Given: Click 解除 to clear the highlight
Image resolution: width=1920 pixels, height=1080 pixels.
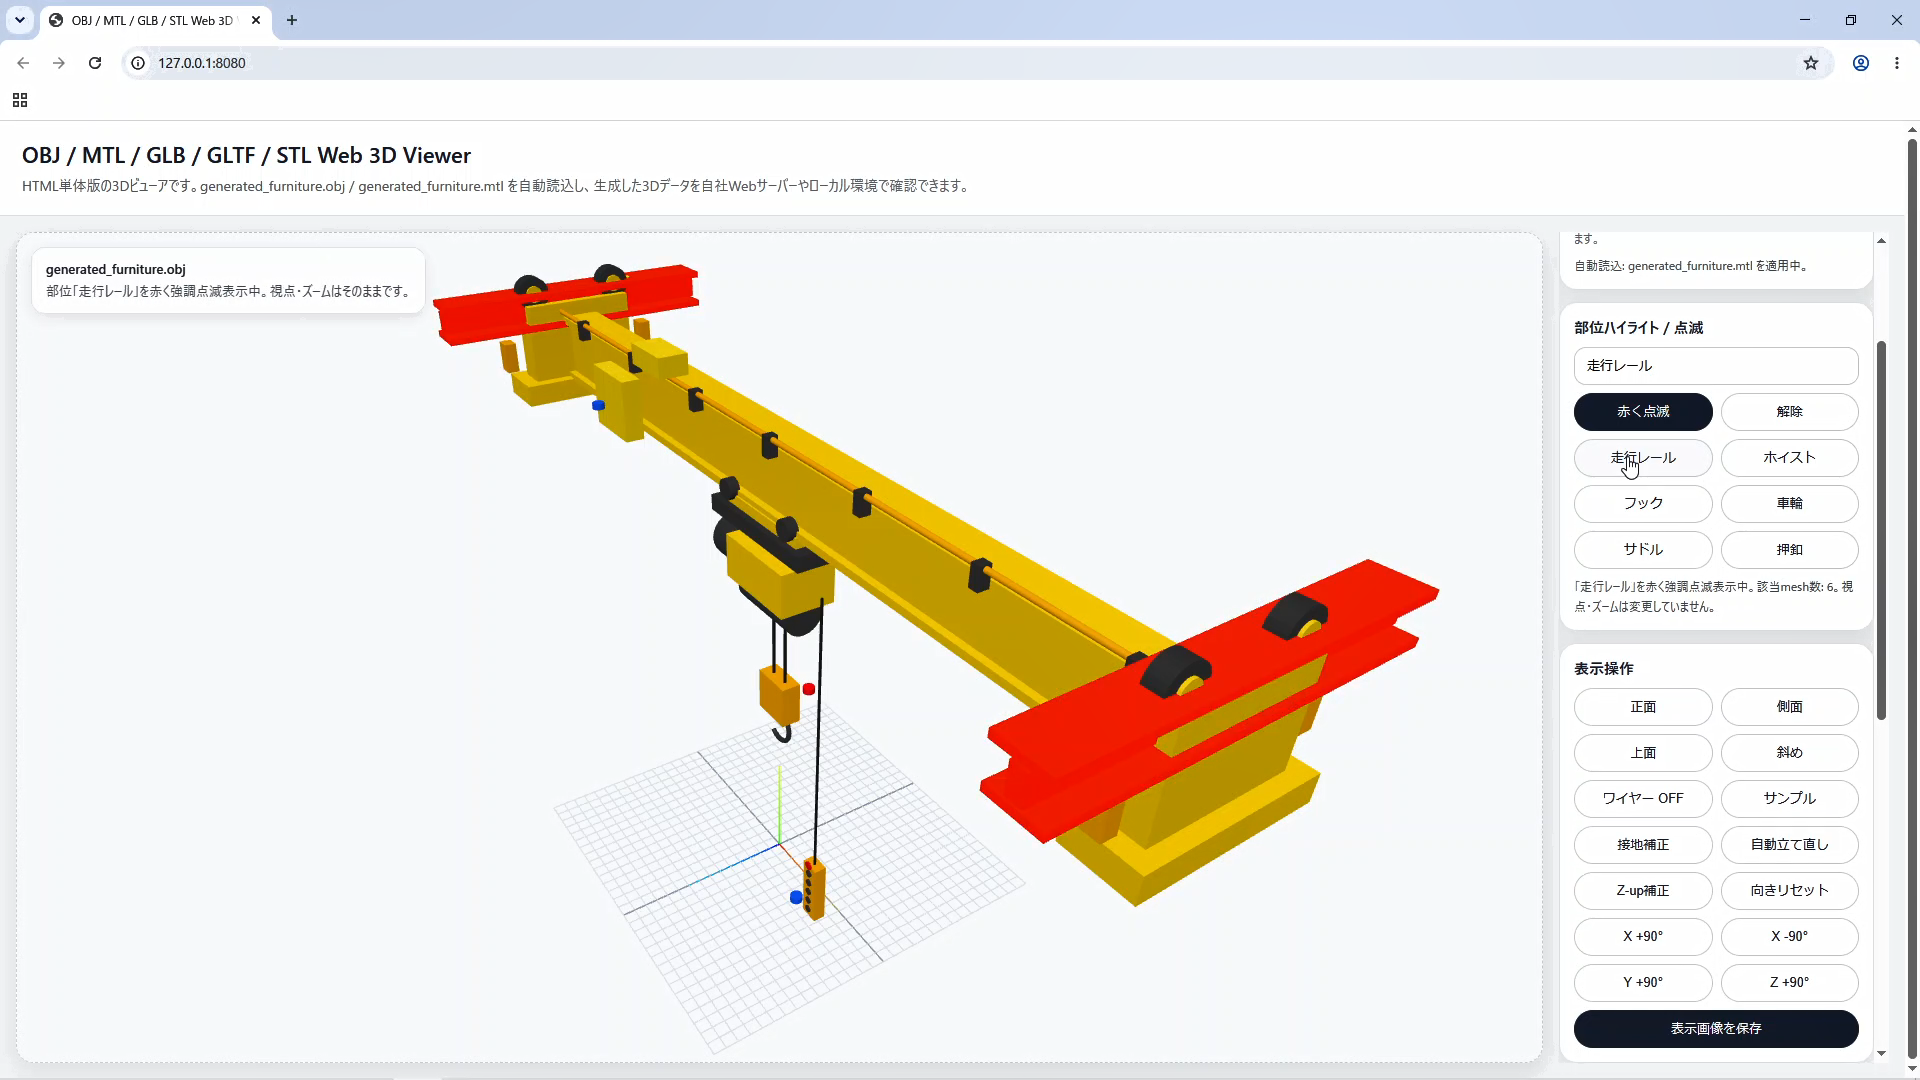Looking at the screenshot, I should (1790, 412).
